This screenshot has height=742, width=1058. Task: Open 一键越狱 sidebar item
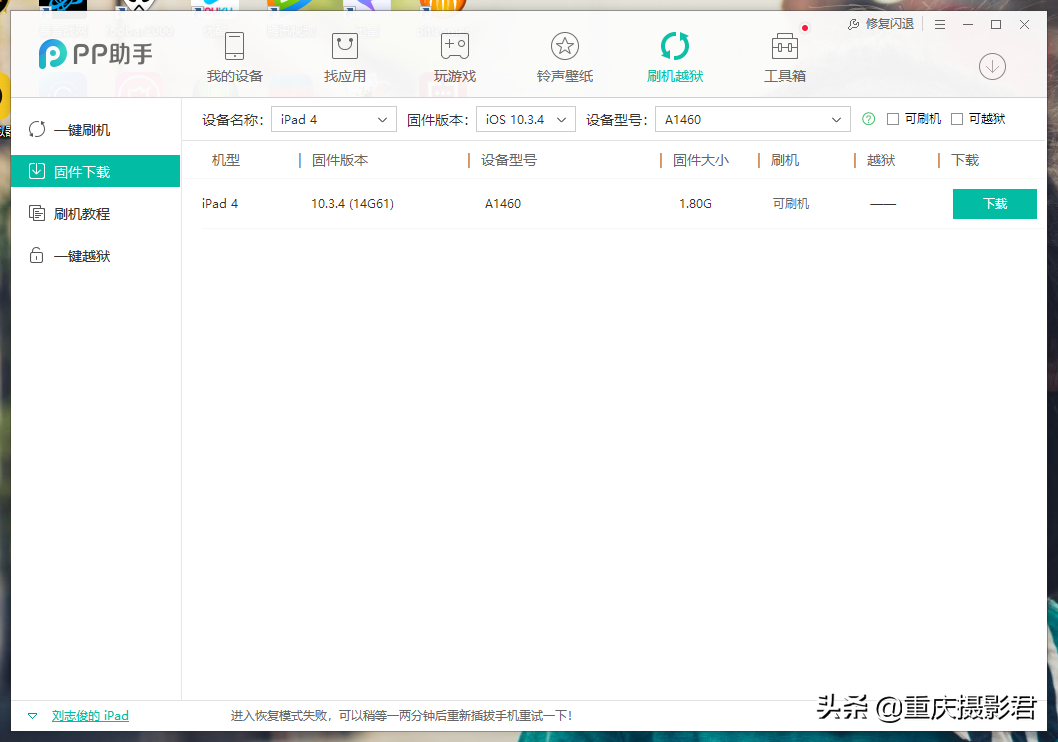(x=95, y=256)
